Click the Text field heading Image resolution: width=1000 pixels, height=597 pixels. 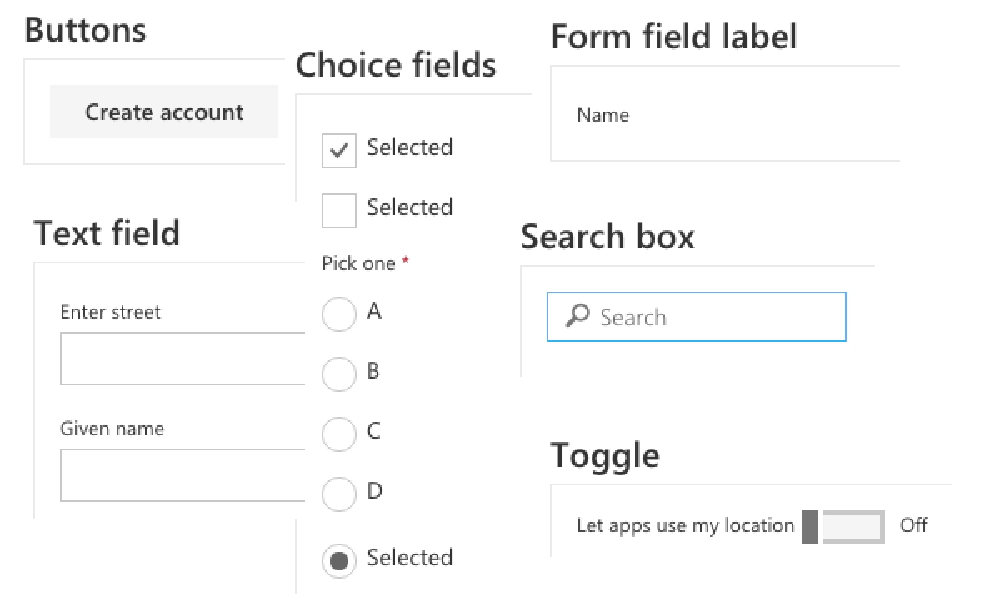[x=107, y=233]
